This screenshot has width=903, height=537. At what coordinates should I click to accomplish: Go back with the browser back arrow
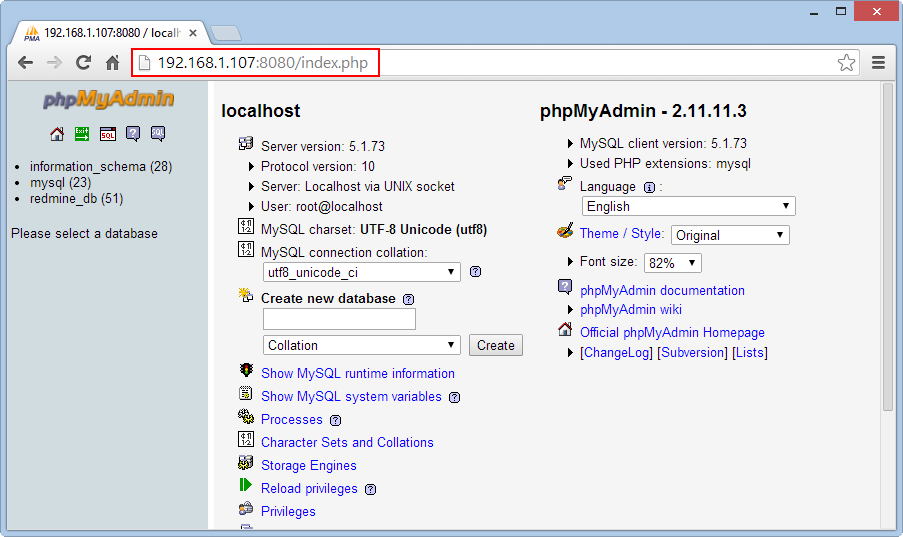pyautogui.click(x=25, y=62)
